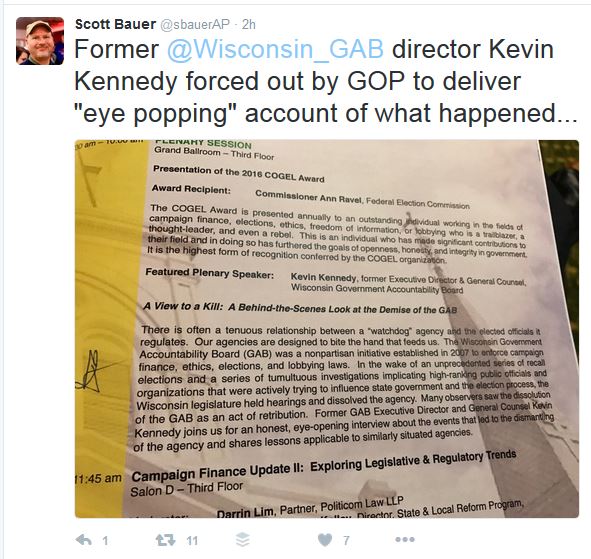Click the Scott Bauer display name
Viewport: 591px width, 559px height.
pyautogui.click(x=115, y=25)
